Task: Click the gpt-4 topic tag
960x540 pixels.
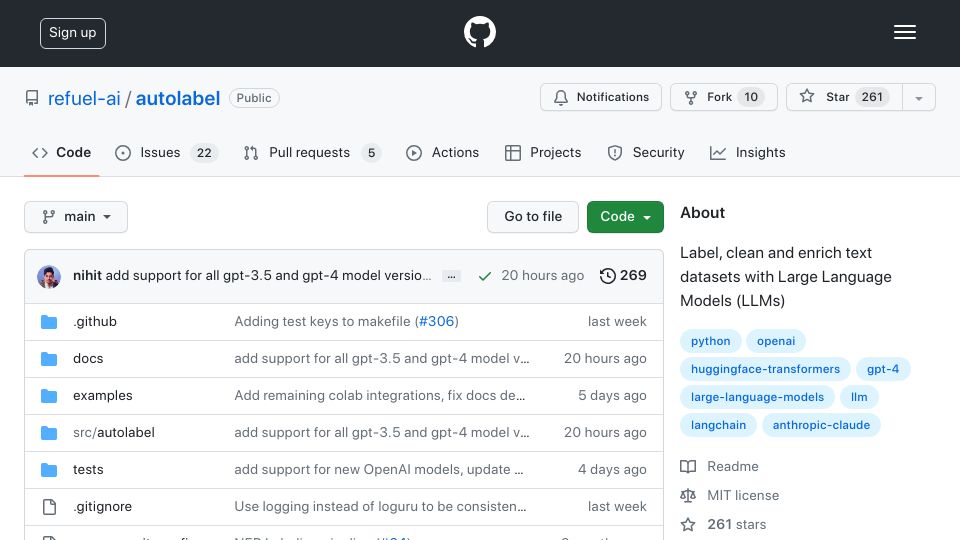Action: [883, 369]
